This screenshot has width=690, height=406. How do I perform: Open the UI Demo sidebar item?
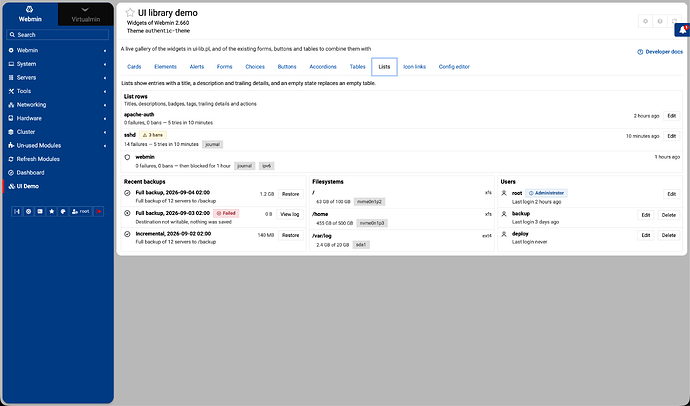coord(58,186)
